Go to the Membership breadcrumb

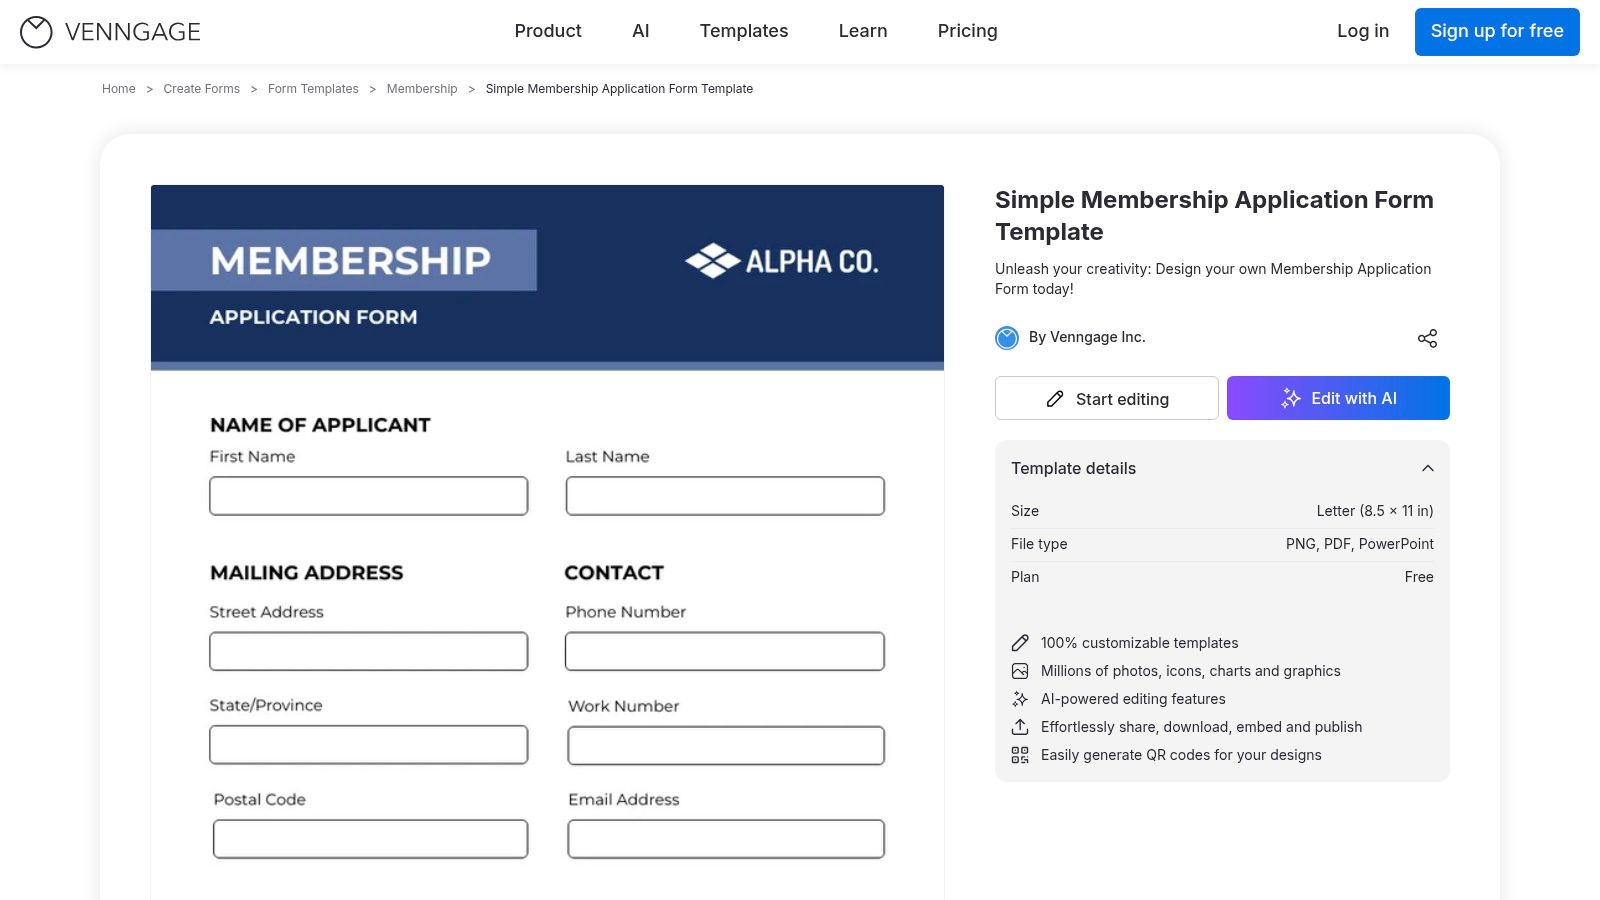pos(422,89)
